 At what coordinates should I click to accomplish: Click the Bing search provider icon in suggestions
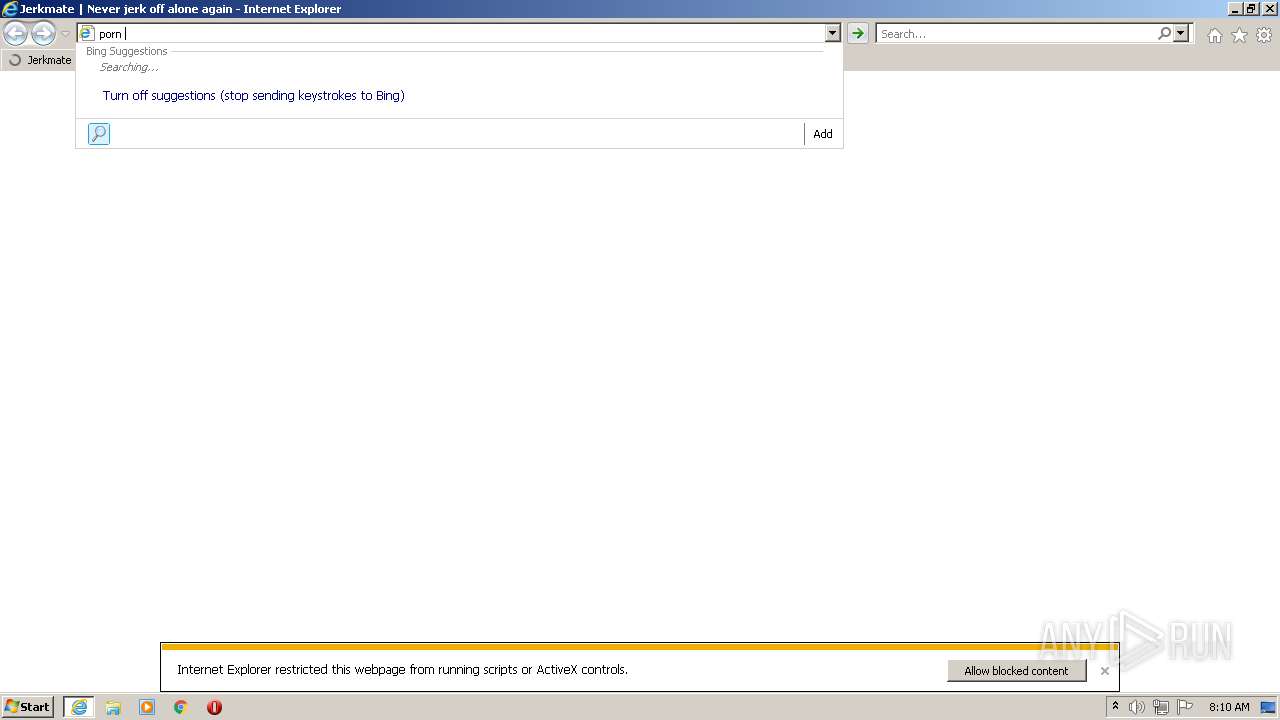coord(99,134)
